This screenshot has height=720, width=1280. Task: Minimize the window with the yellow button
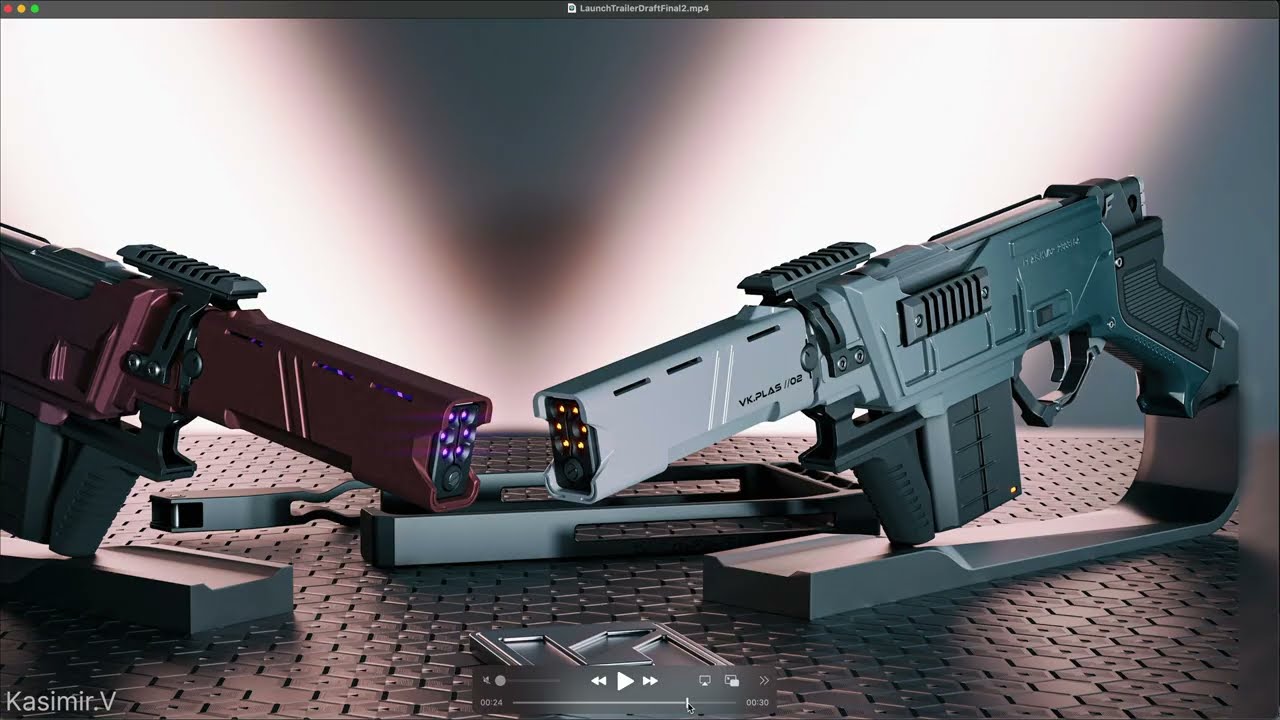pos(21,8)
